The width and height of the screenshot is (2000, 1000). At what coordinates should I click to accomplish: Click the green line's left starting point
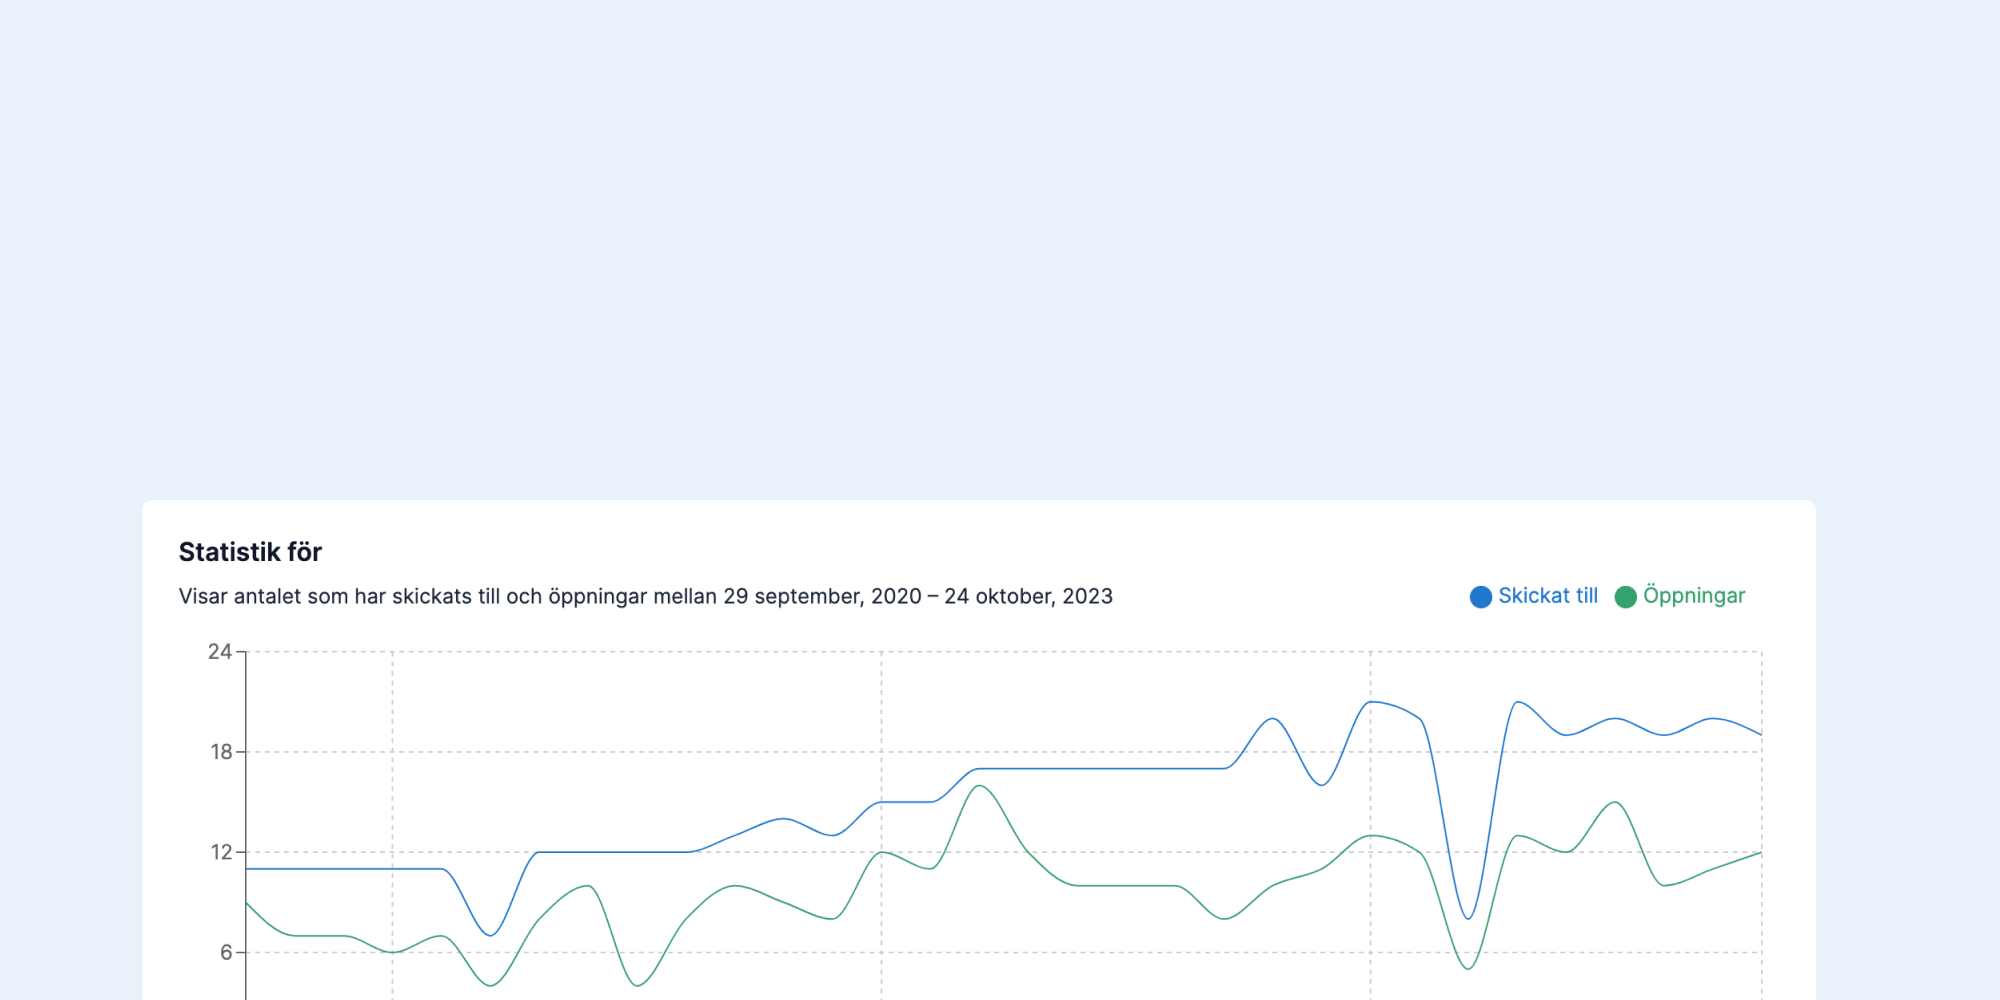pos(248,903)
